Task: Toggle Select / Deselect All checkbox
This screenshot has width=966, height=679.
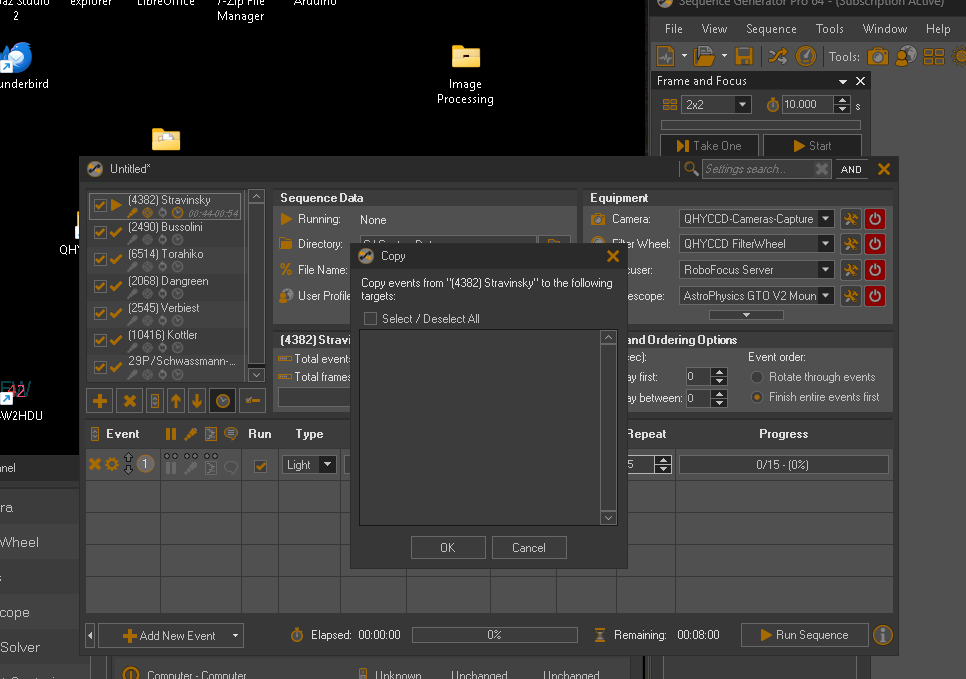Action: (371, 319)
